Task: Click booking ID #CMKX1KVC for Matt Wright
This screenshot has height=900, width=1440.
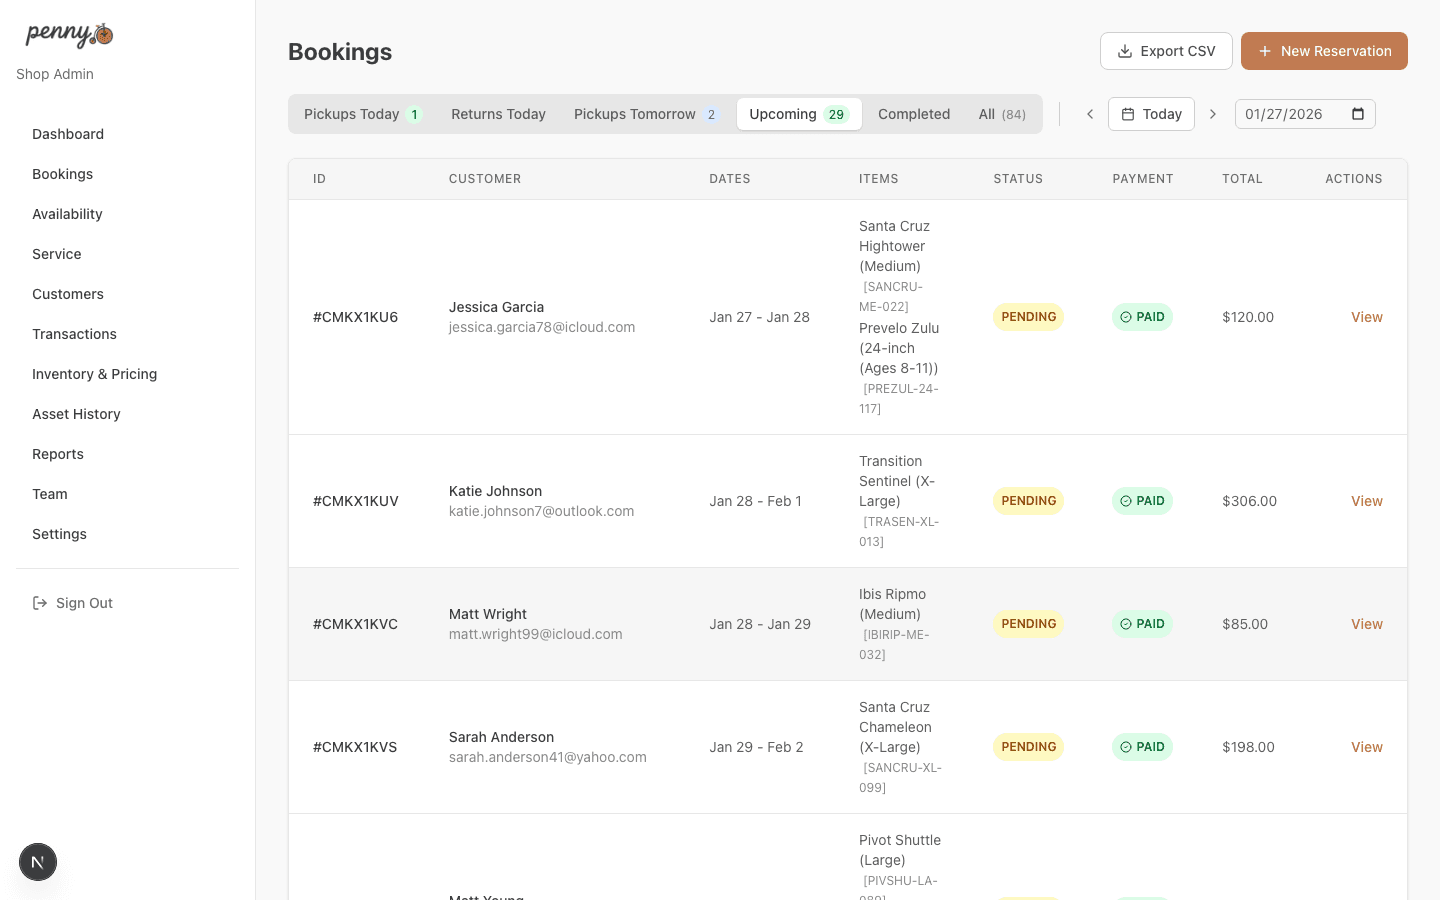Action: 356,623
